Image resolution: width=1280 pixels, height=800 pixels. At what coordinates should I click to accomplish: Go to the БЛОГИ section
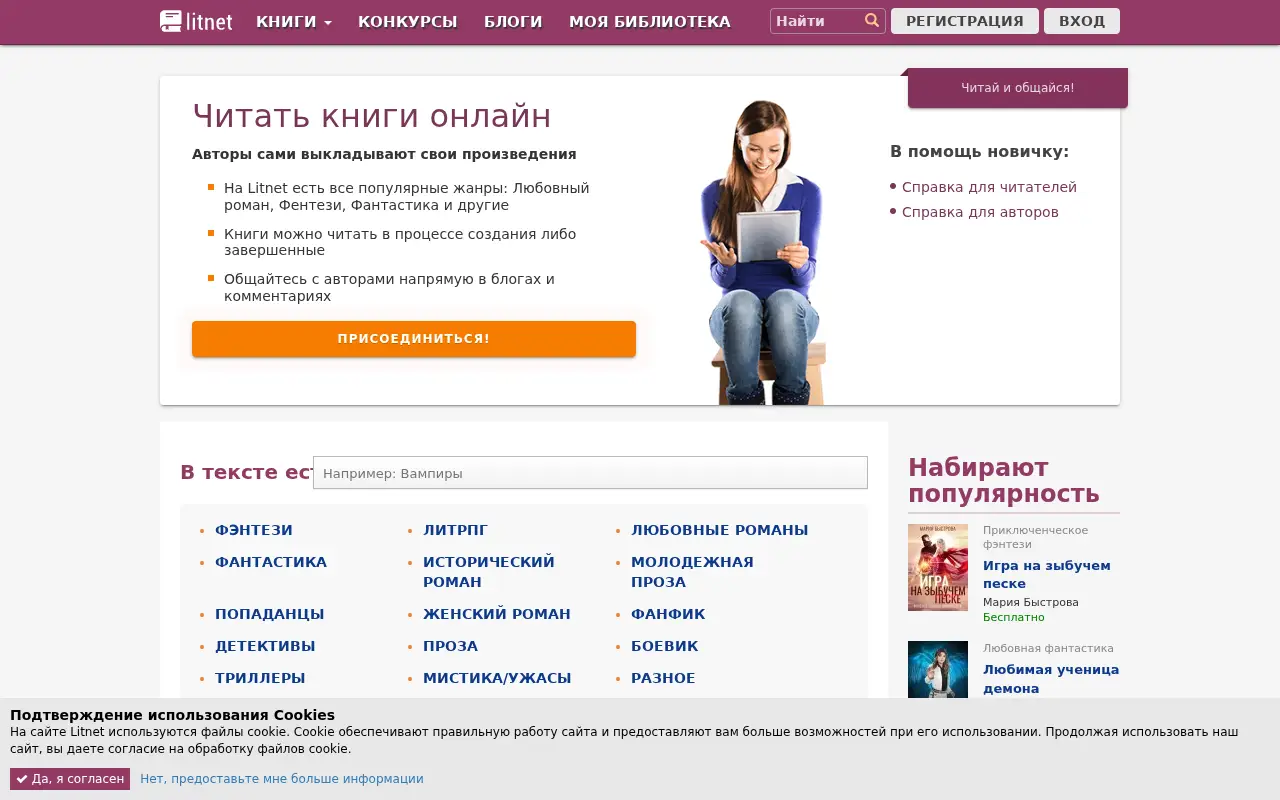513,22
